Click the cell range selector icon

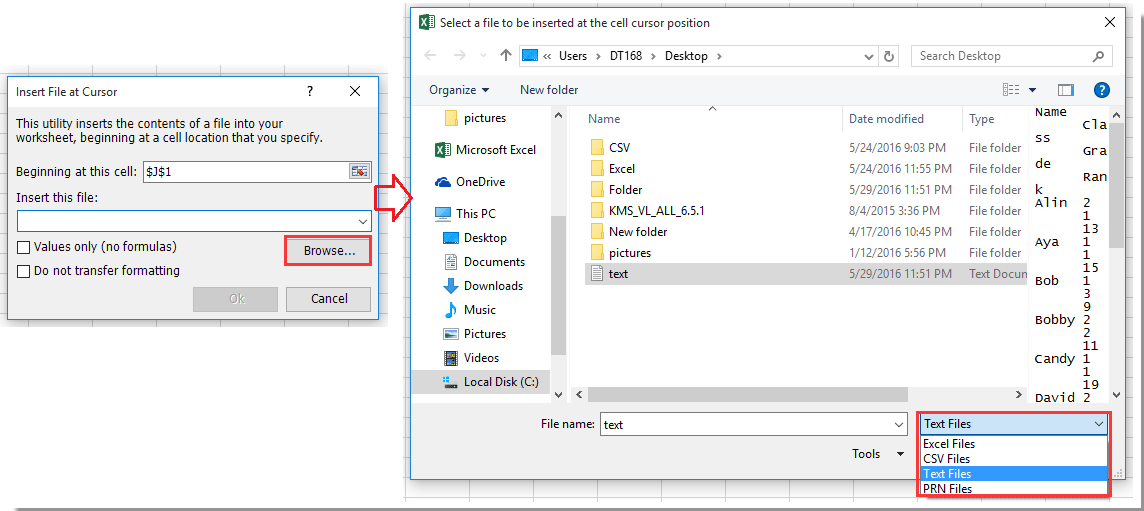(x=359, y=172)
